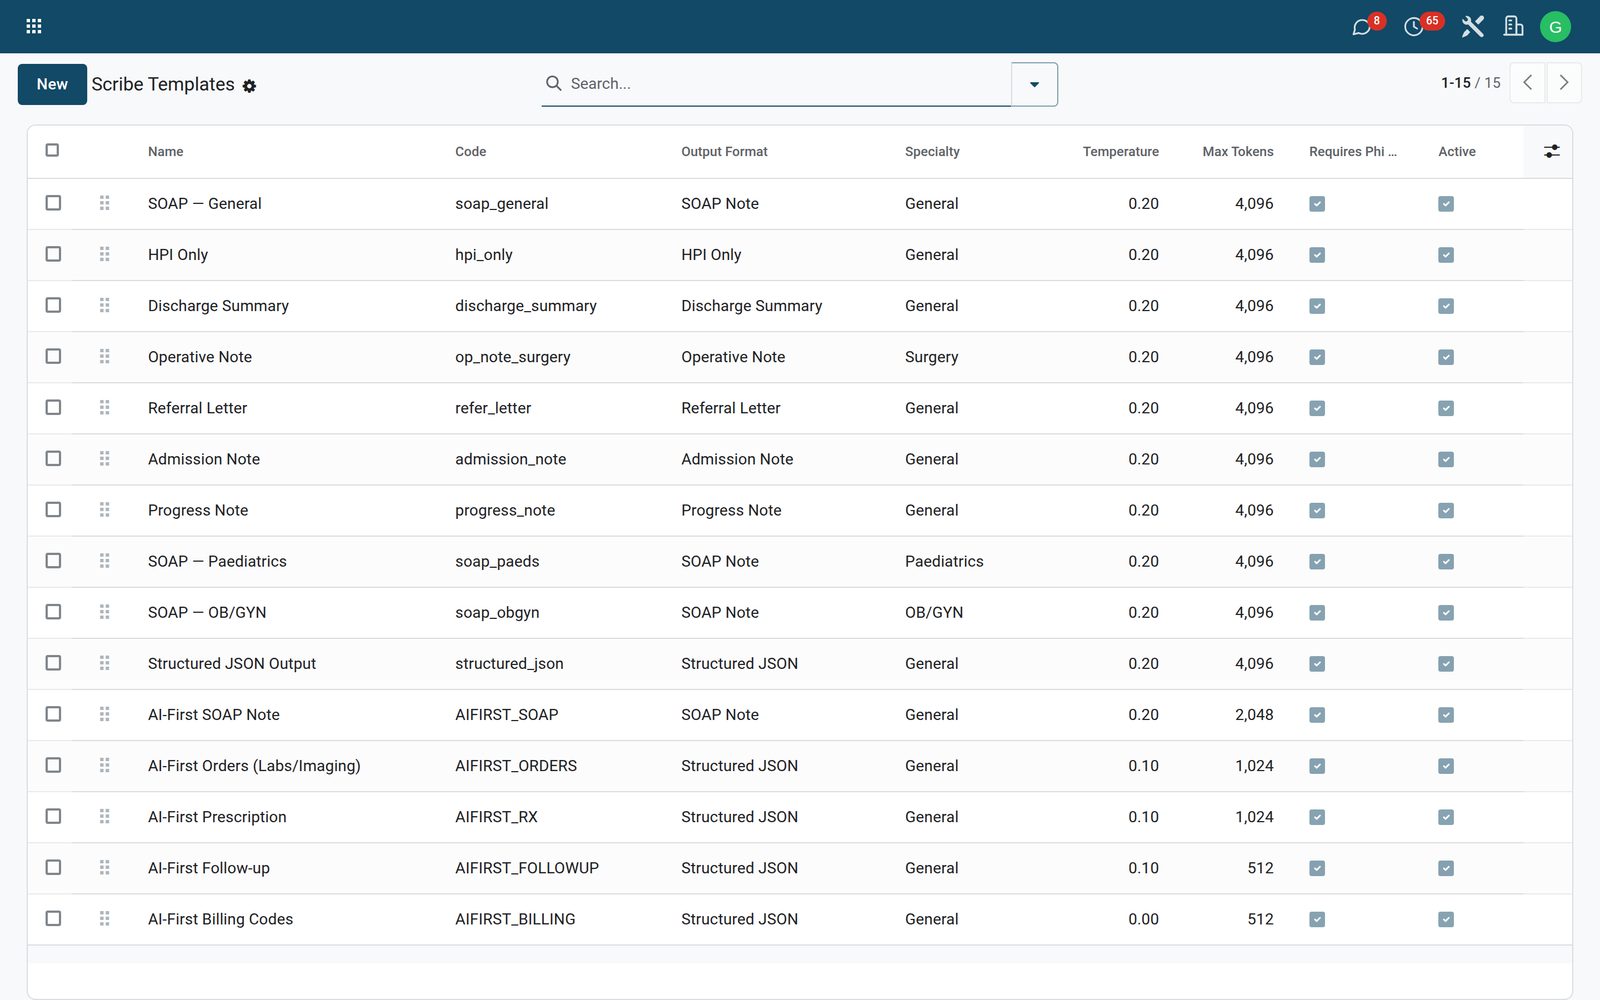Click the 1-15 / 15 pager counter
Viewport: 1600px width, 1000px height.
click(1470, 83)
